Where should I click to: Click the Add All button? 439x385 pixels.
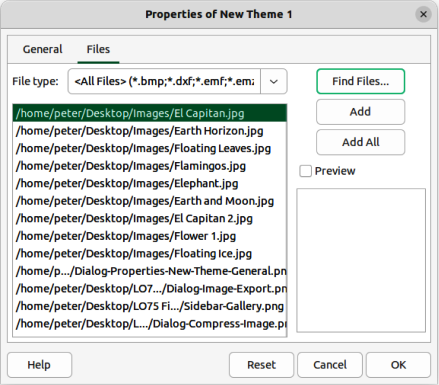(x=360, y=142)
